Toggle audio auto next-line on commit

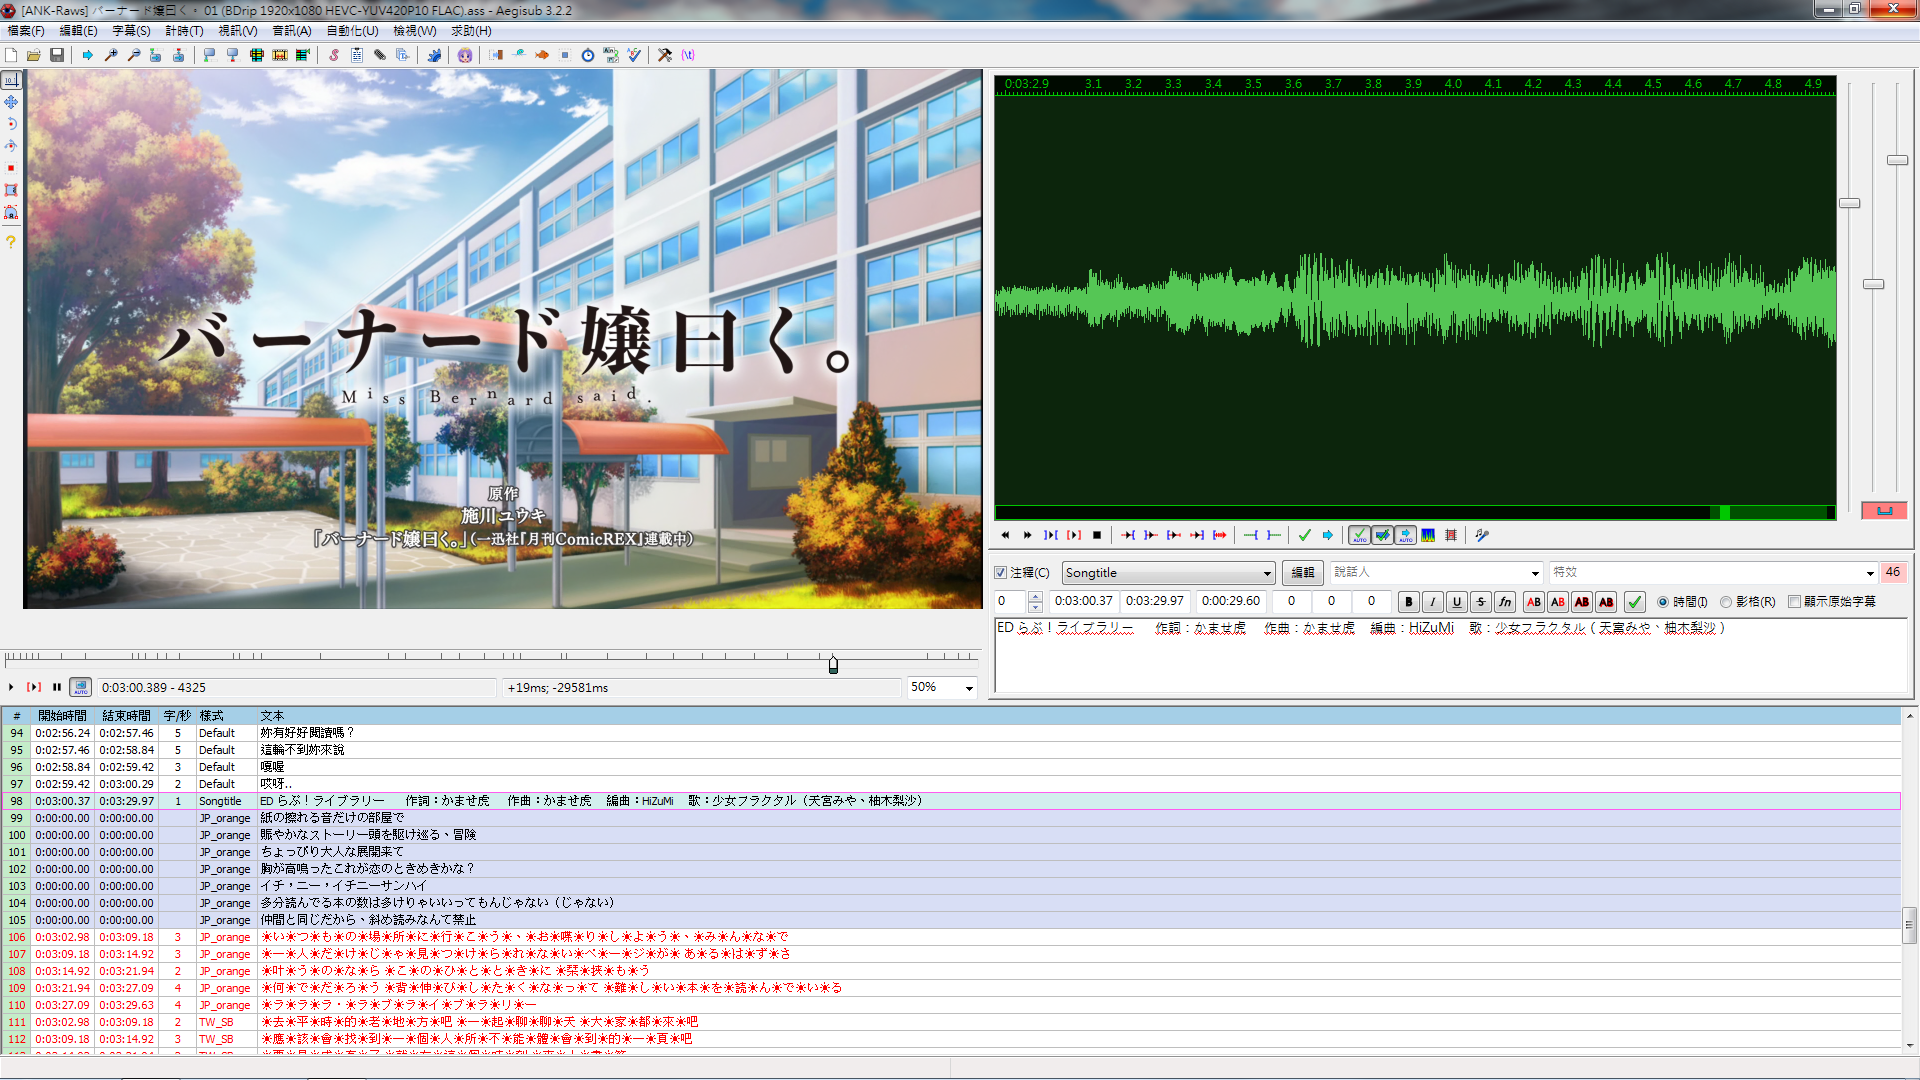point(1382,535)
